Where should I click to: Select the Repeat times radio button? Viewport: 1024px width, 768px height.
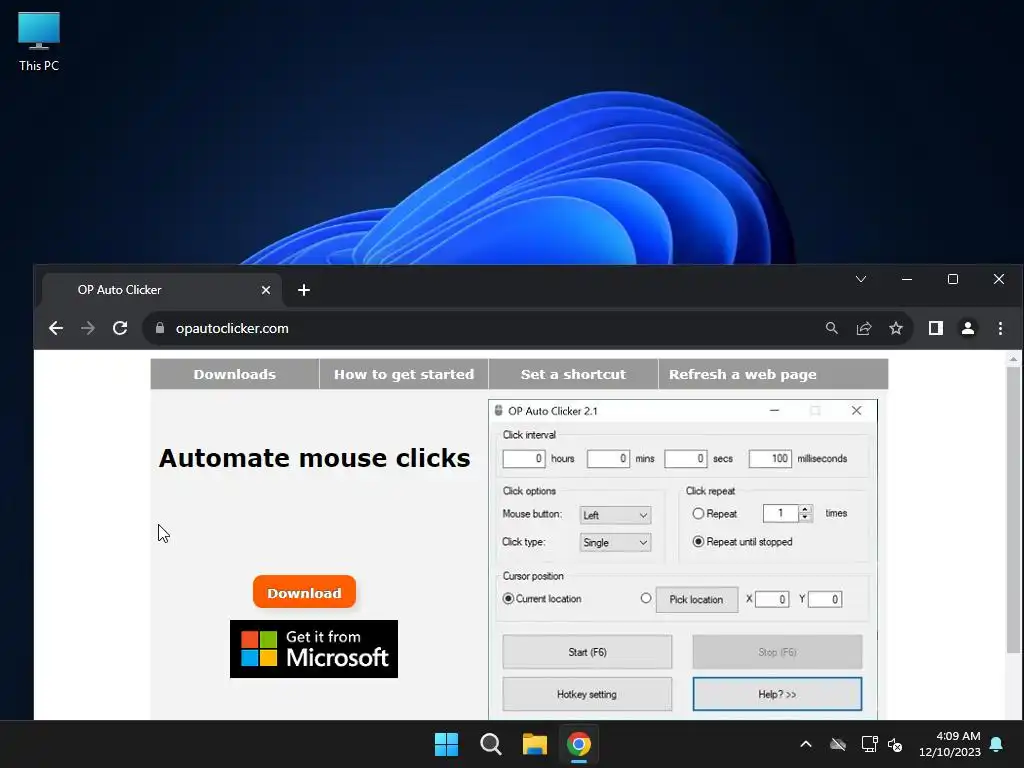[x=698, y=514]
